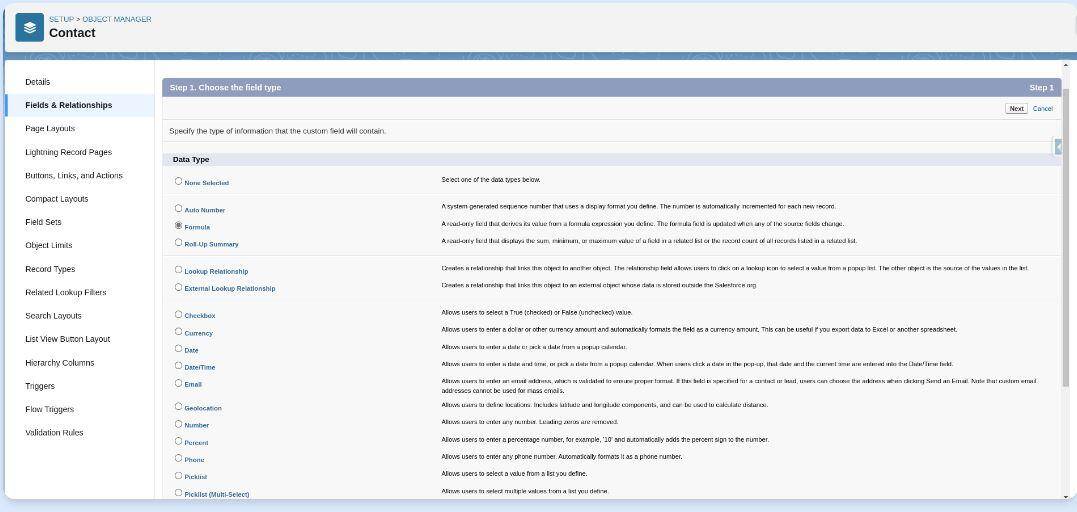Cancel the new field wizard
The height and width of the screenshot is (512, 1077).
[1042, 108]
